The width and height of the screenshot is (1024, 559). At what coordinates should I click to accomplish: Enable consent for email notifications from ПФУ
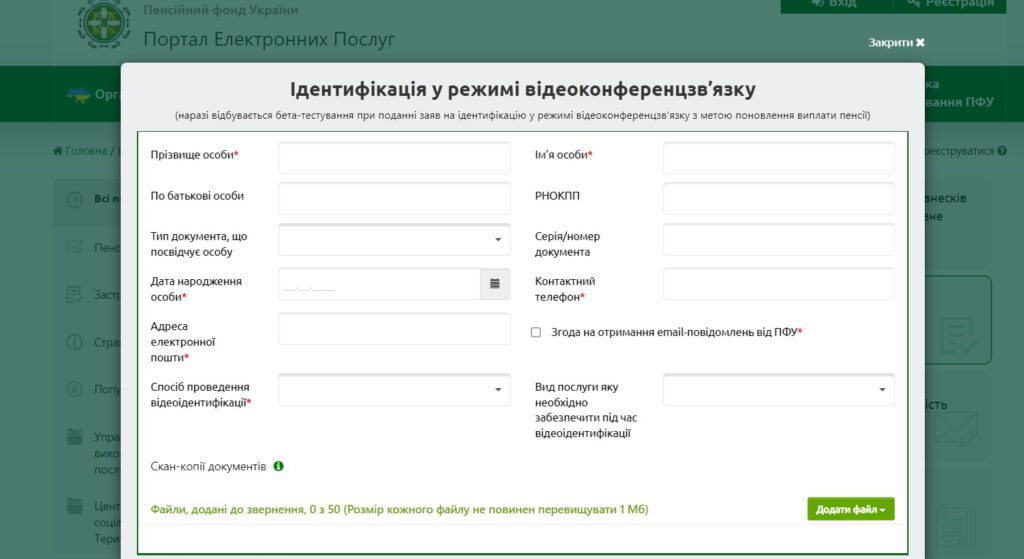point(536,332)
